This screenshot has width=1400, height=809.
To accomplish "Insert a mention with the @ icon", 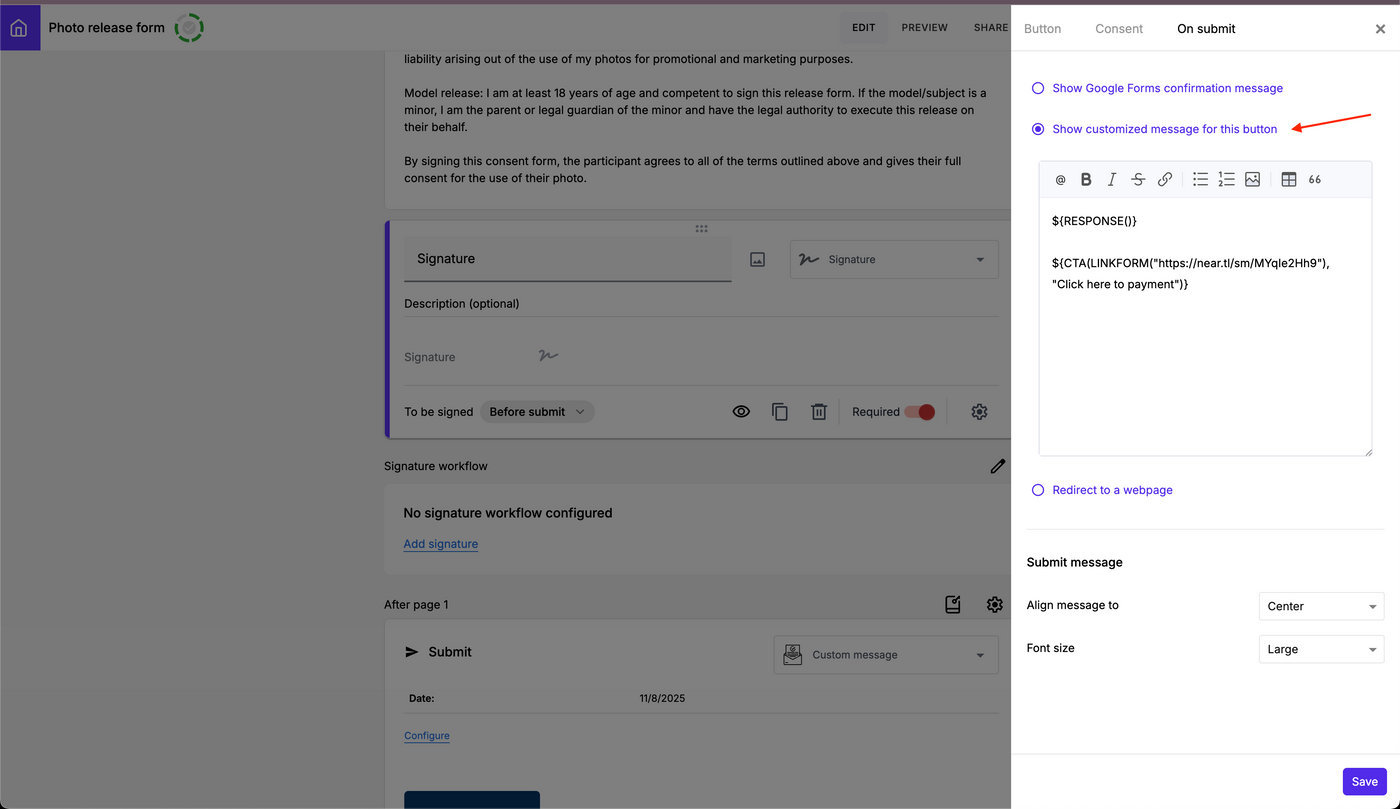I will pyautogui.click(x=1060, y=179).
